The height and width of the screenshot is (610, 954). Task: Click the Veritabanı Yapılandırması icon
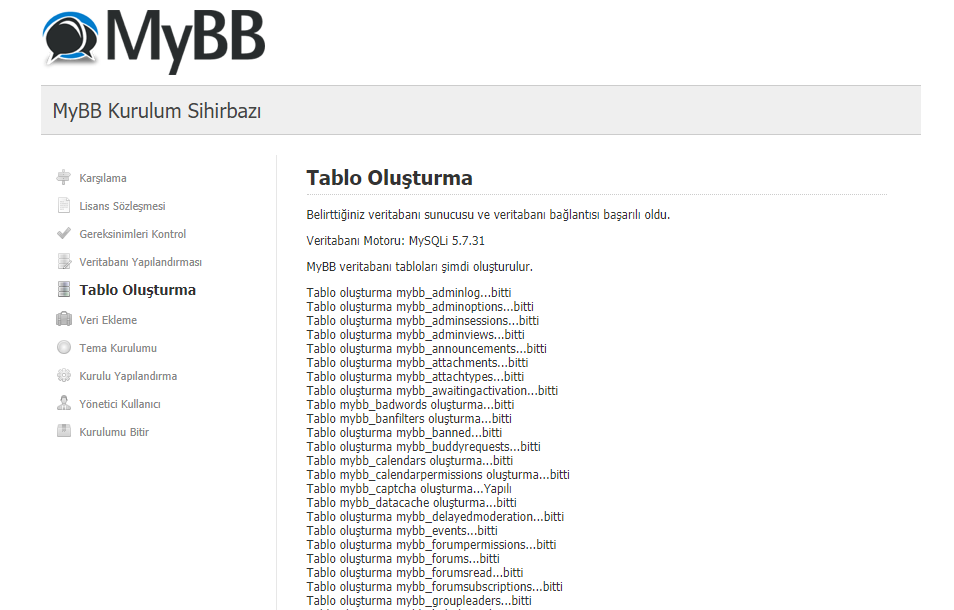[x=64, y=262]
